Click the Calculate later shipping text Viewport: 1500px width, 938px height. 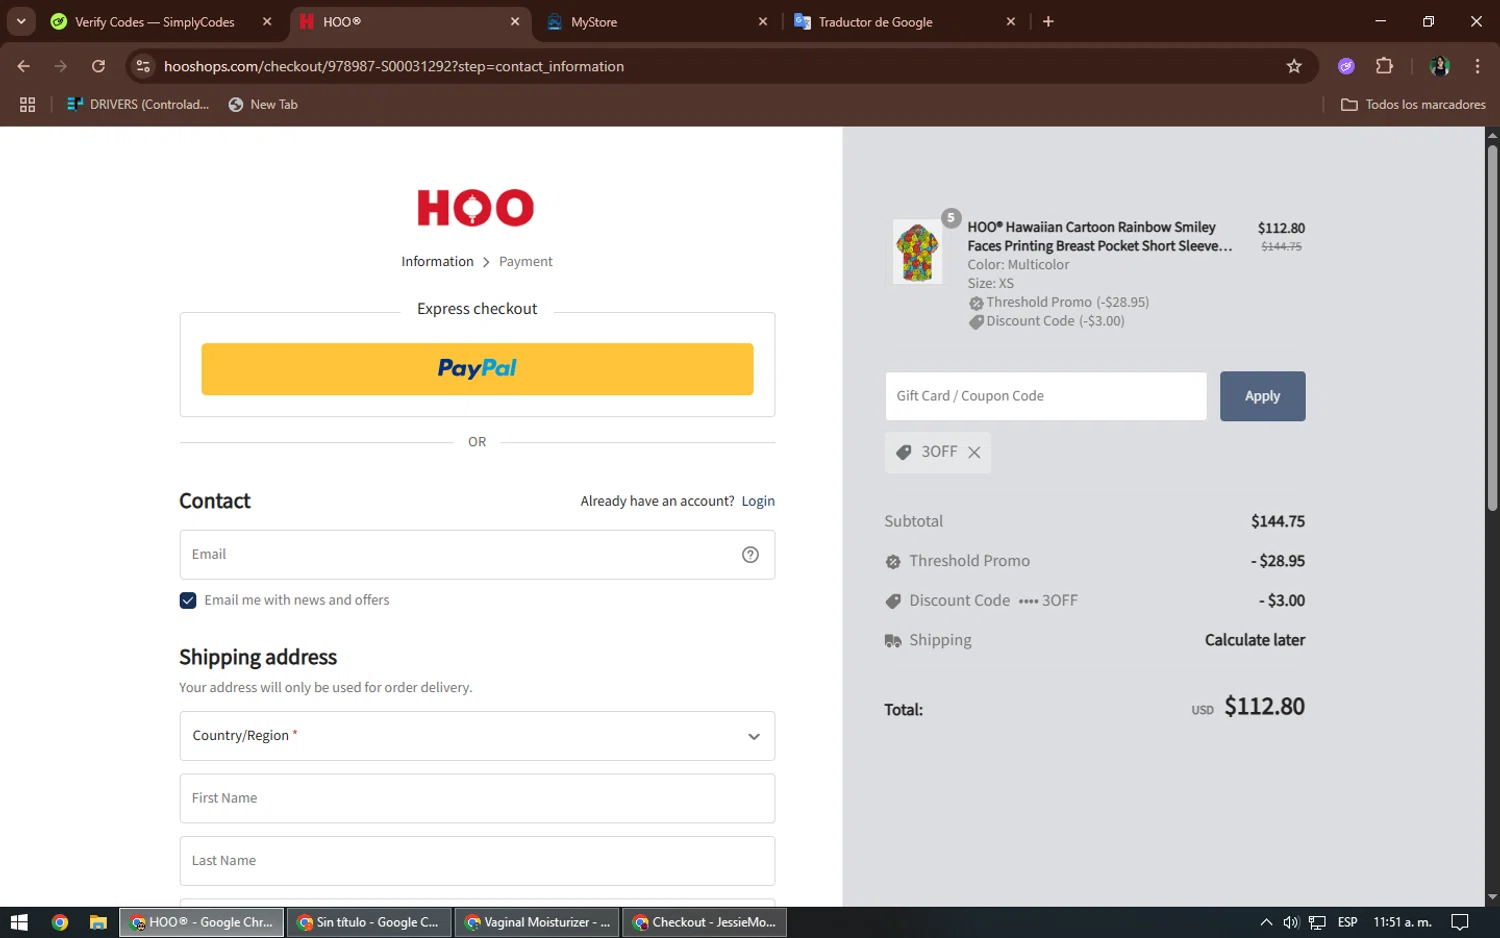click(1255, 641)
